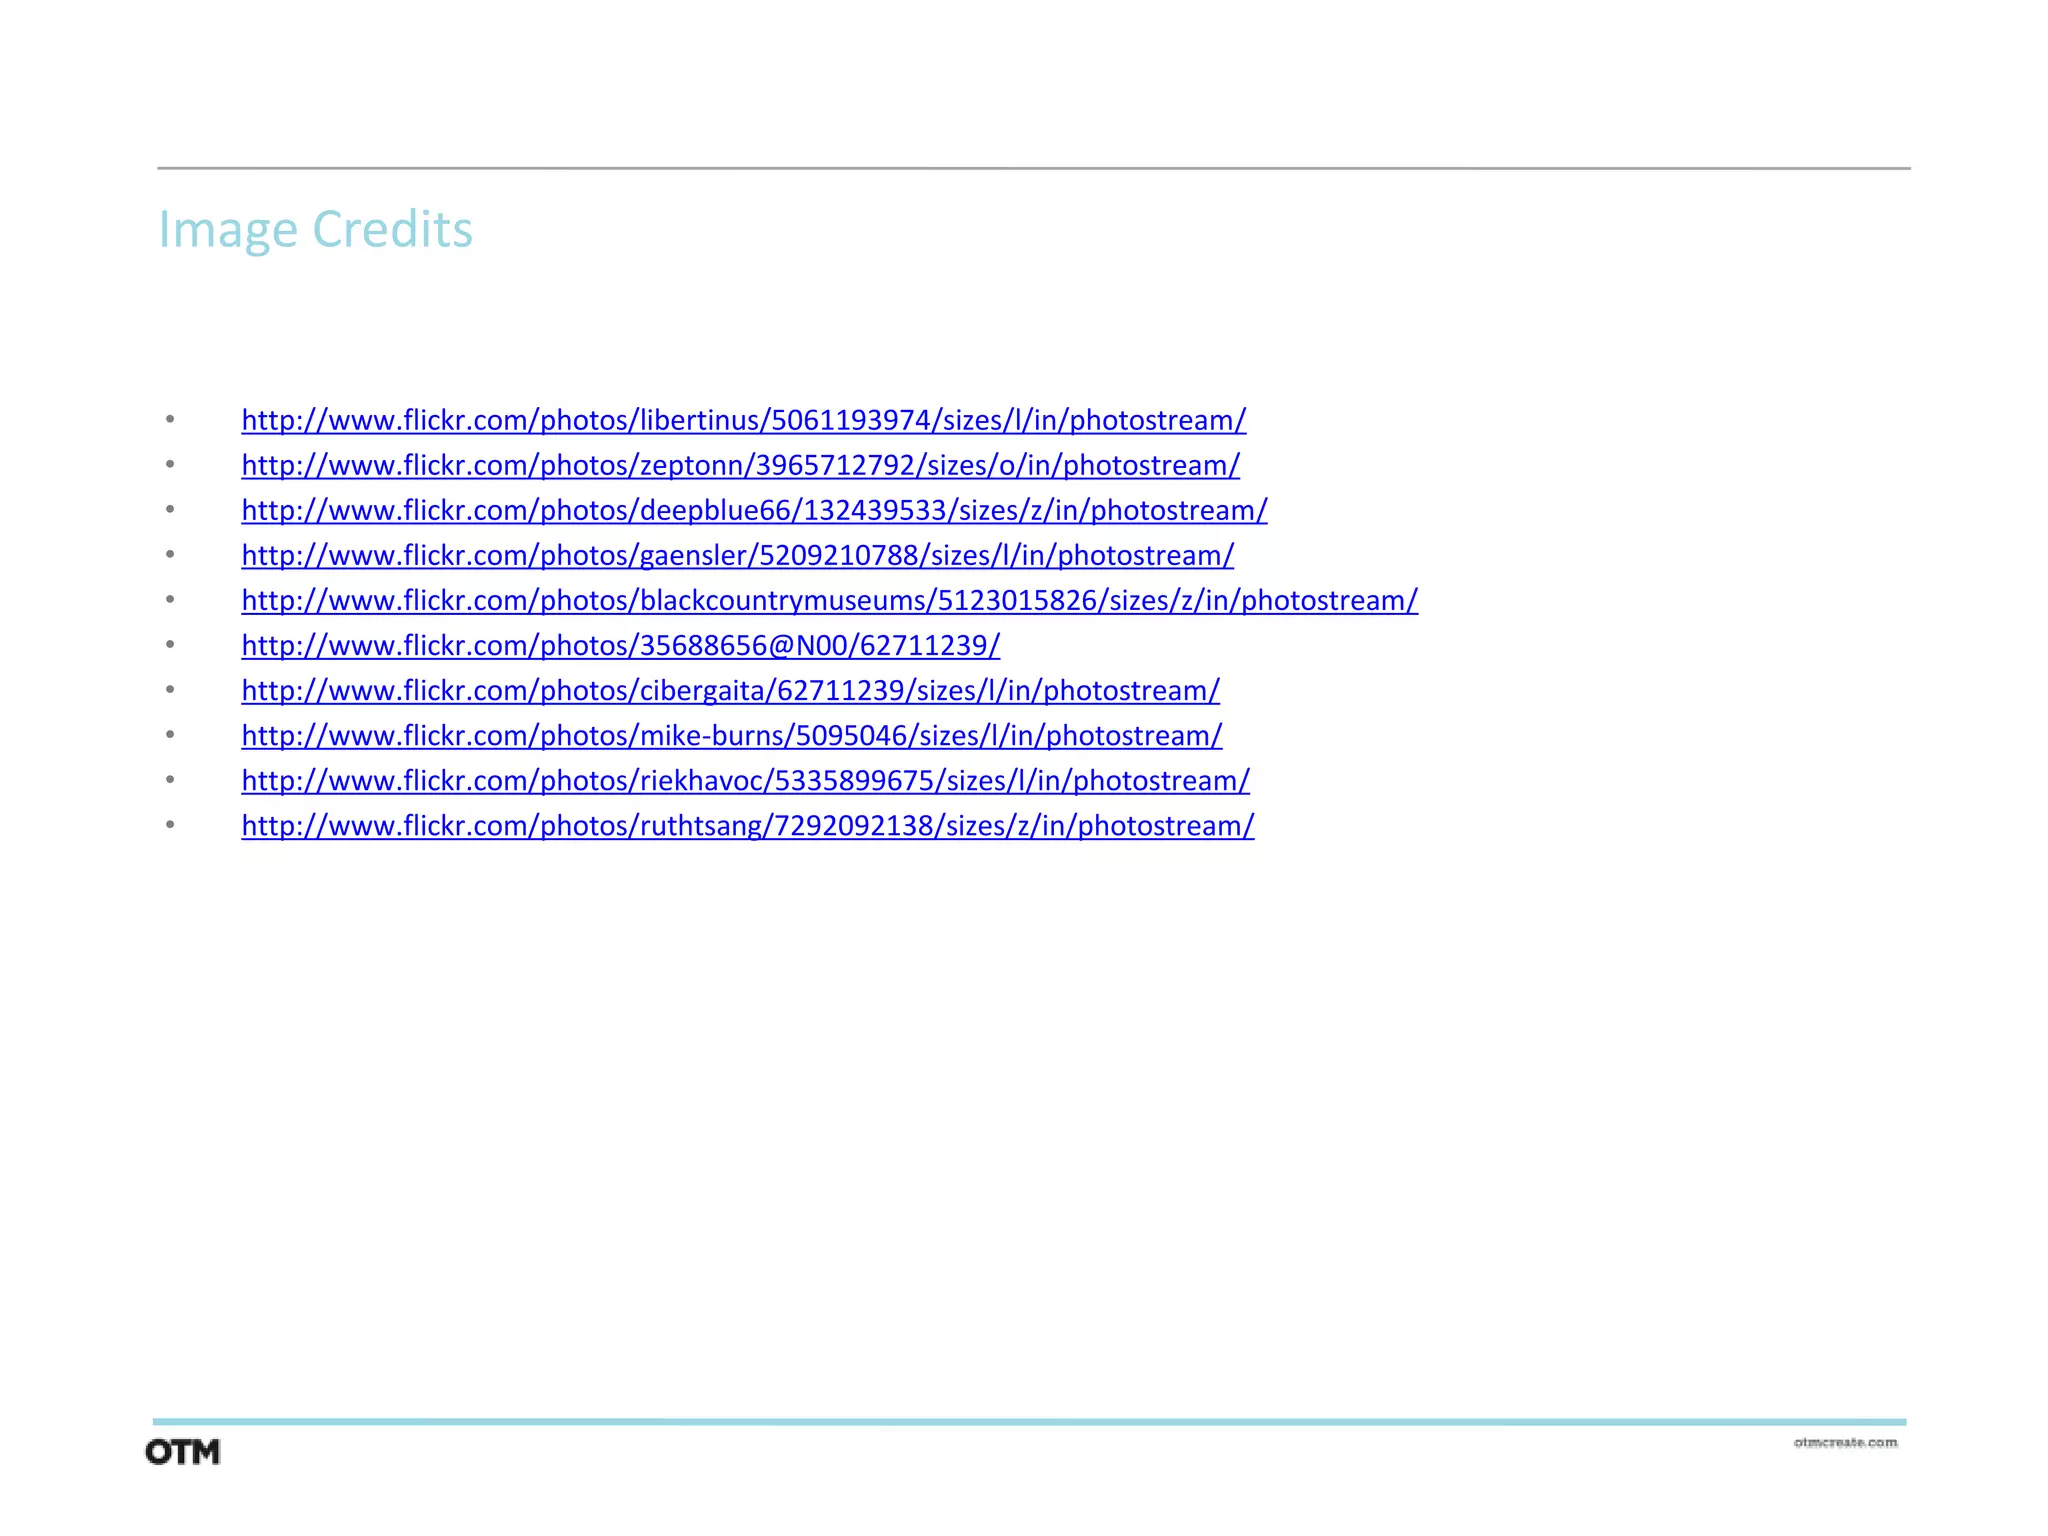Open the blackcountrymuseums Flickr link
The width and height of the screenshot is (2048, 1536).
(x=829, y=600)
